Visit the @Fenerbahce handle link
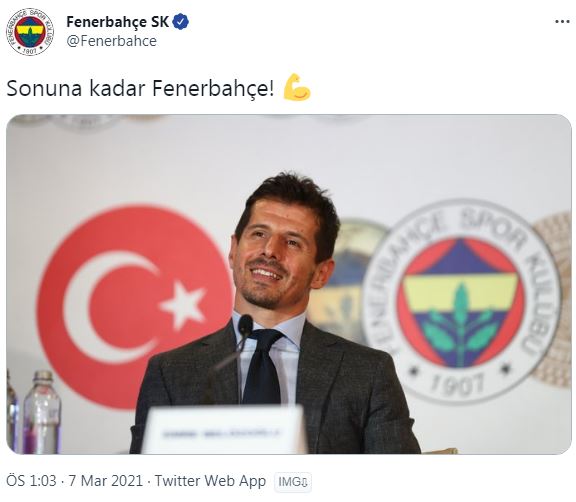 click(111, 41)
